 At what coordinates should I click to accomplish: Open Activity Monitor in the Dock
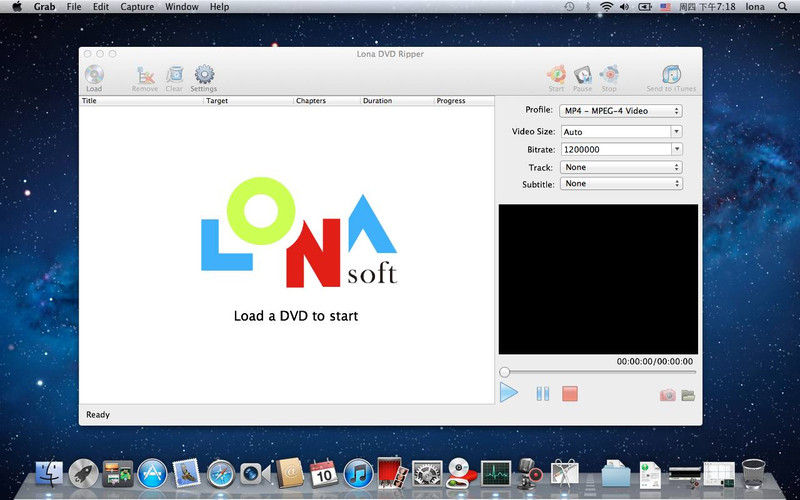(496, 473)
